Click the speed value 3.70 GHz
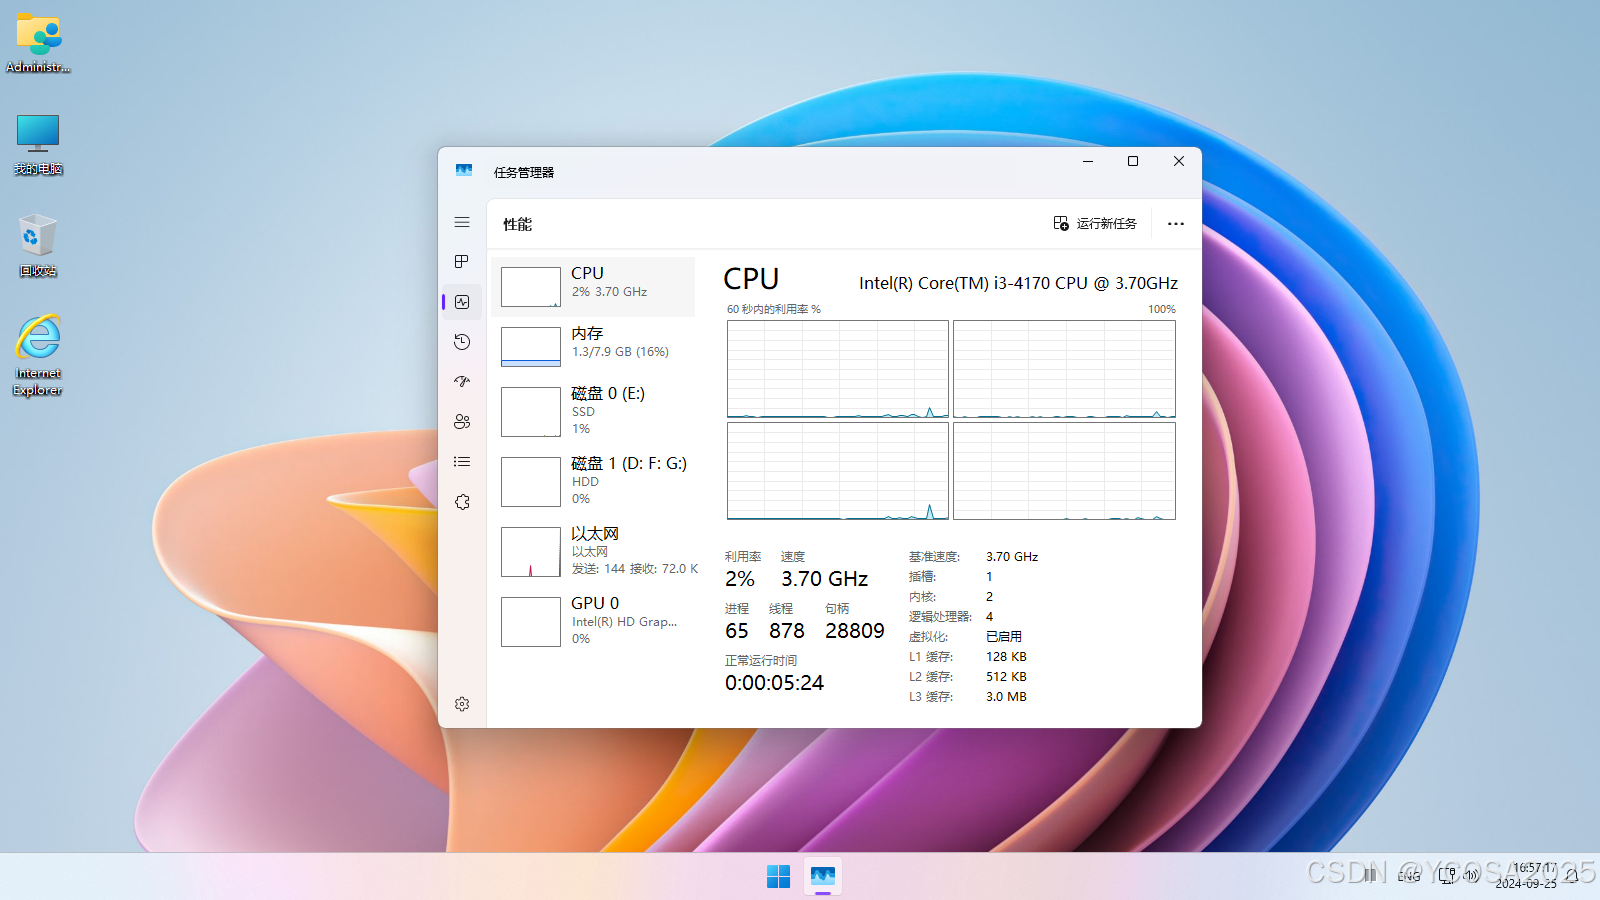Image resolution: width=1600 pixels, height=900 pixels. click(824, 579)
